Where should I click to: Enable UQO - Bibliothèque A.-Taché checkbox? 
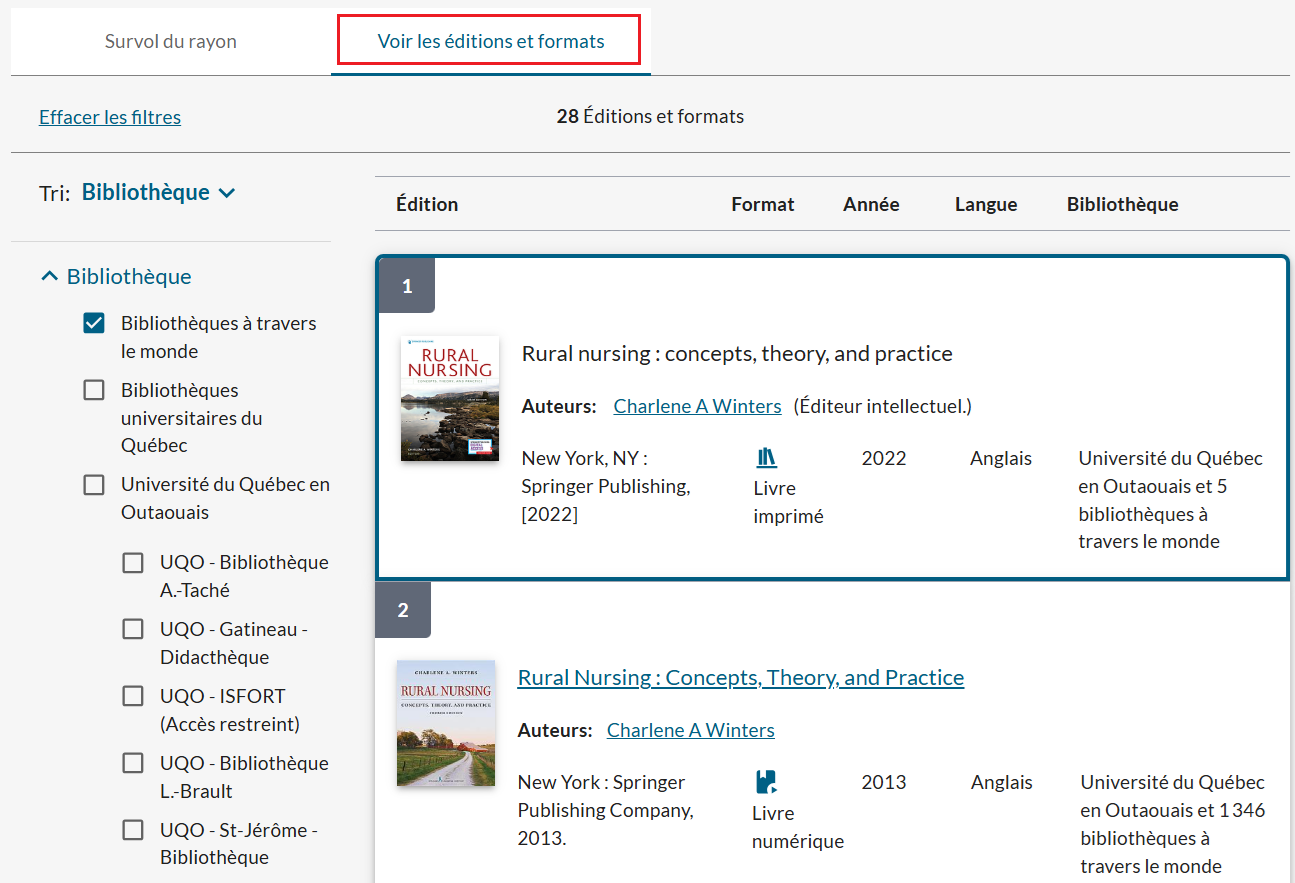(133, 563)
